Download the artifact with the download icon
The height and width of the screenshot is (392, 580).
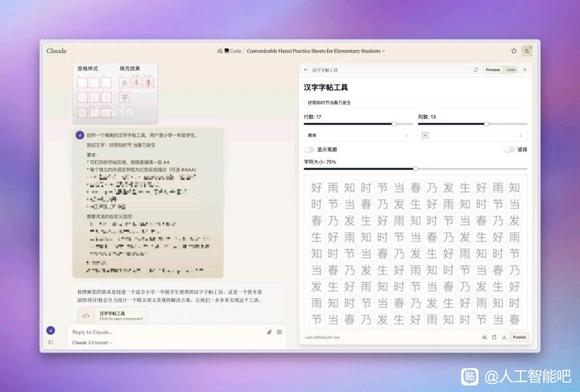[504, 337]
